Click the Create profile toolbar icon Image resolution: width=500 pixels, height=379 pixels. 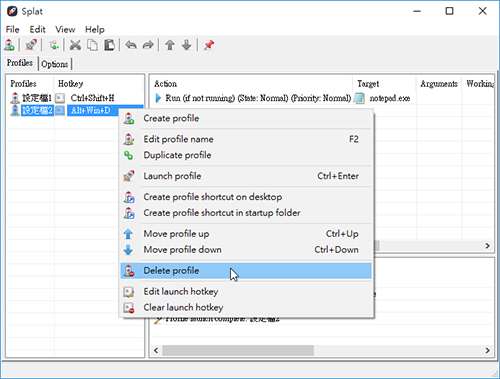9,45
